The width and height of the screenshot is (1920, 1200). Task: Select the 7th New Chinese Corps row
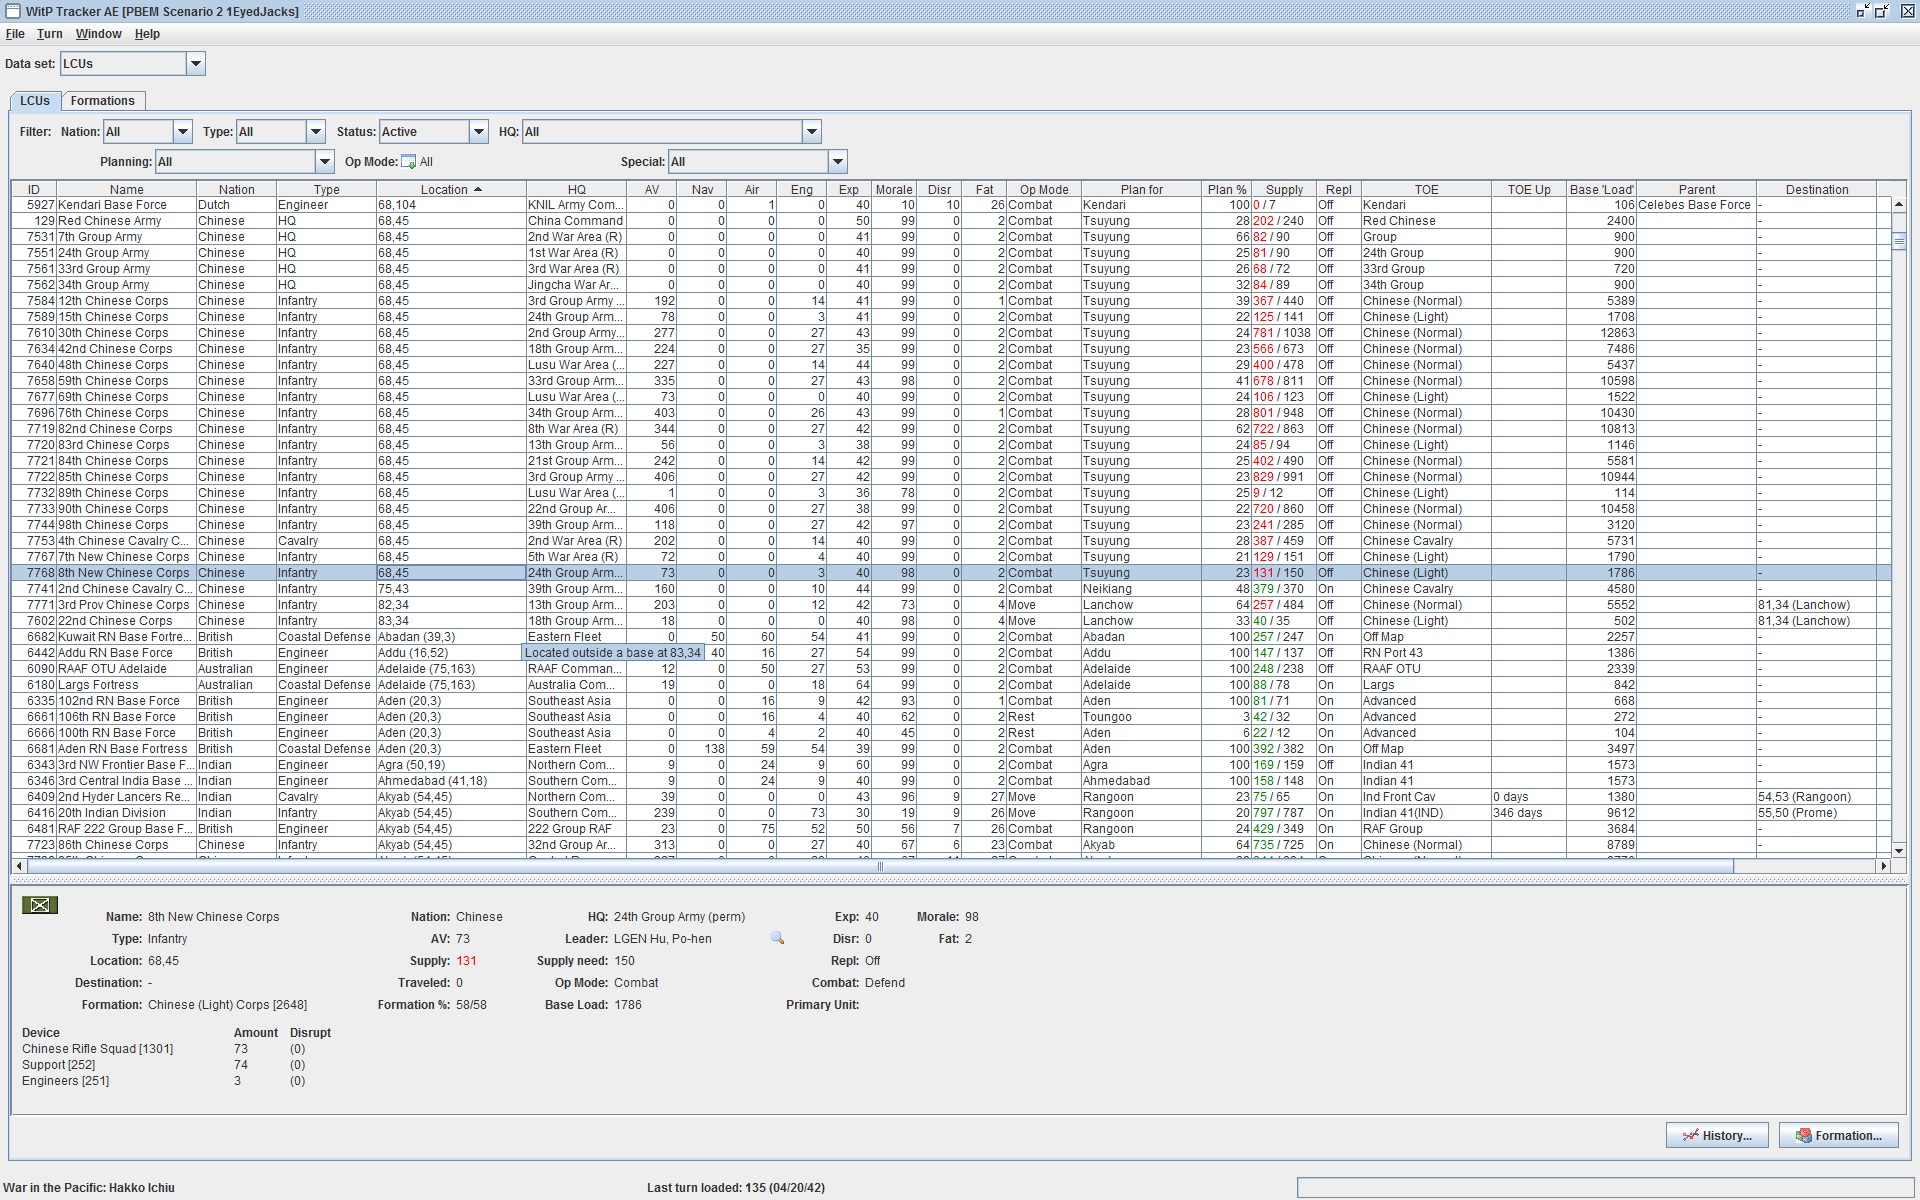(950, 557)
